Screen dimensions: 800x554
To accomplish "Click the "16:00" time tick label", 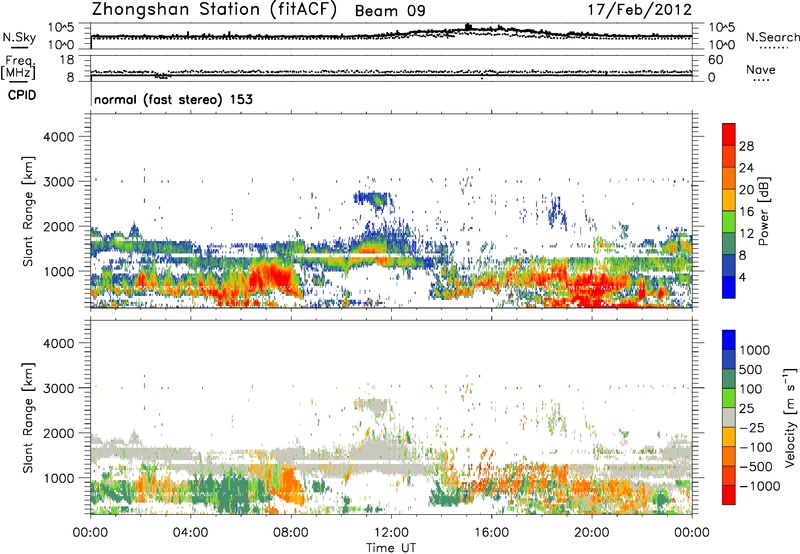I will pyautogui.click(x=491, y=533).
